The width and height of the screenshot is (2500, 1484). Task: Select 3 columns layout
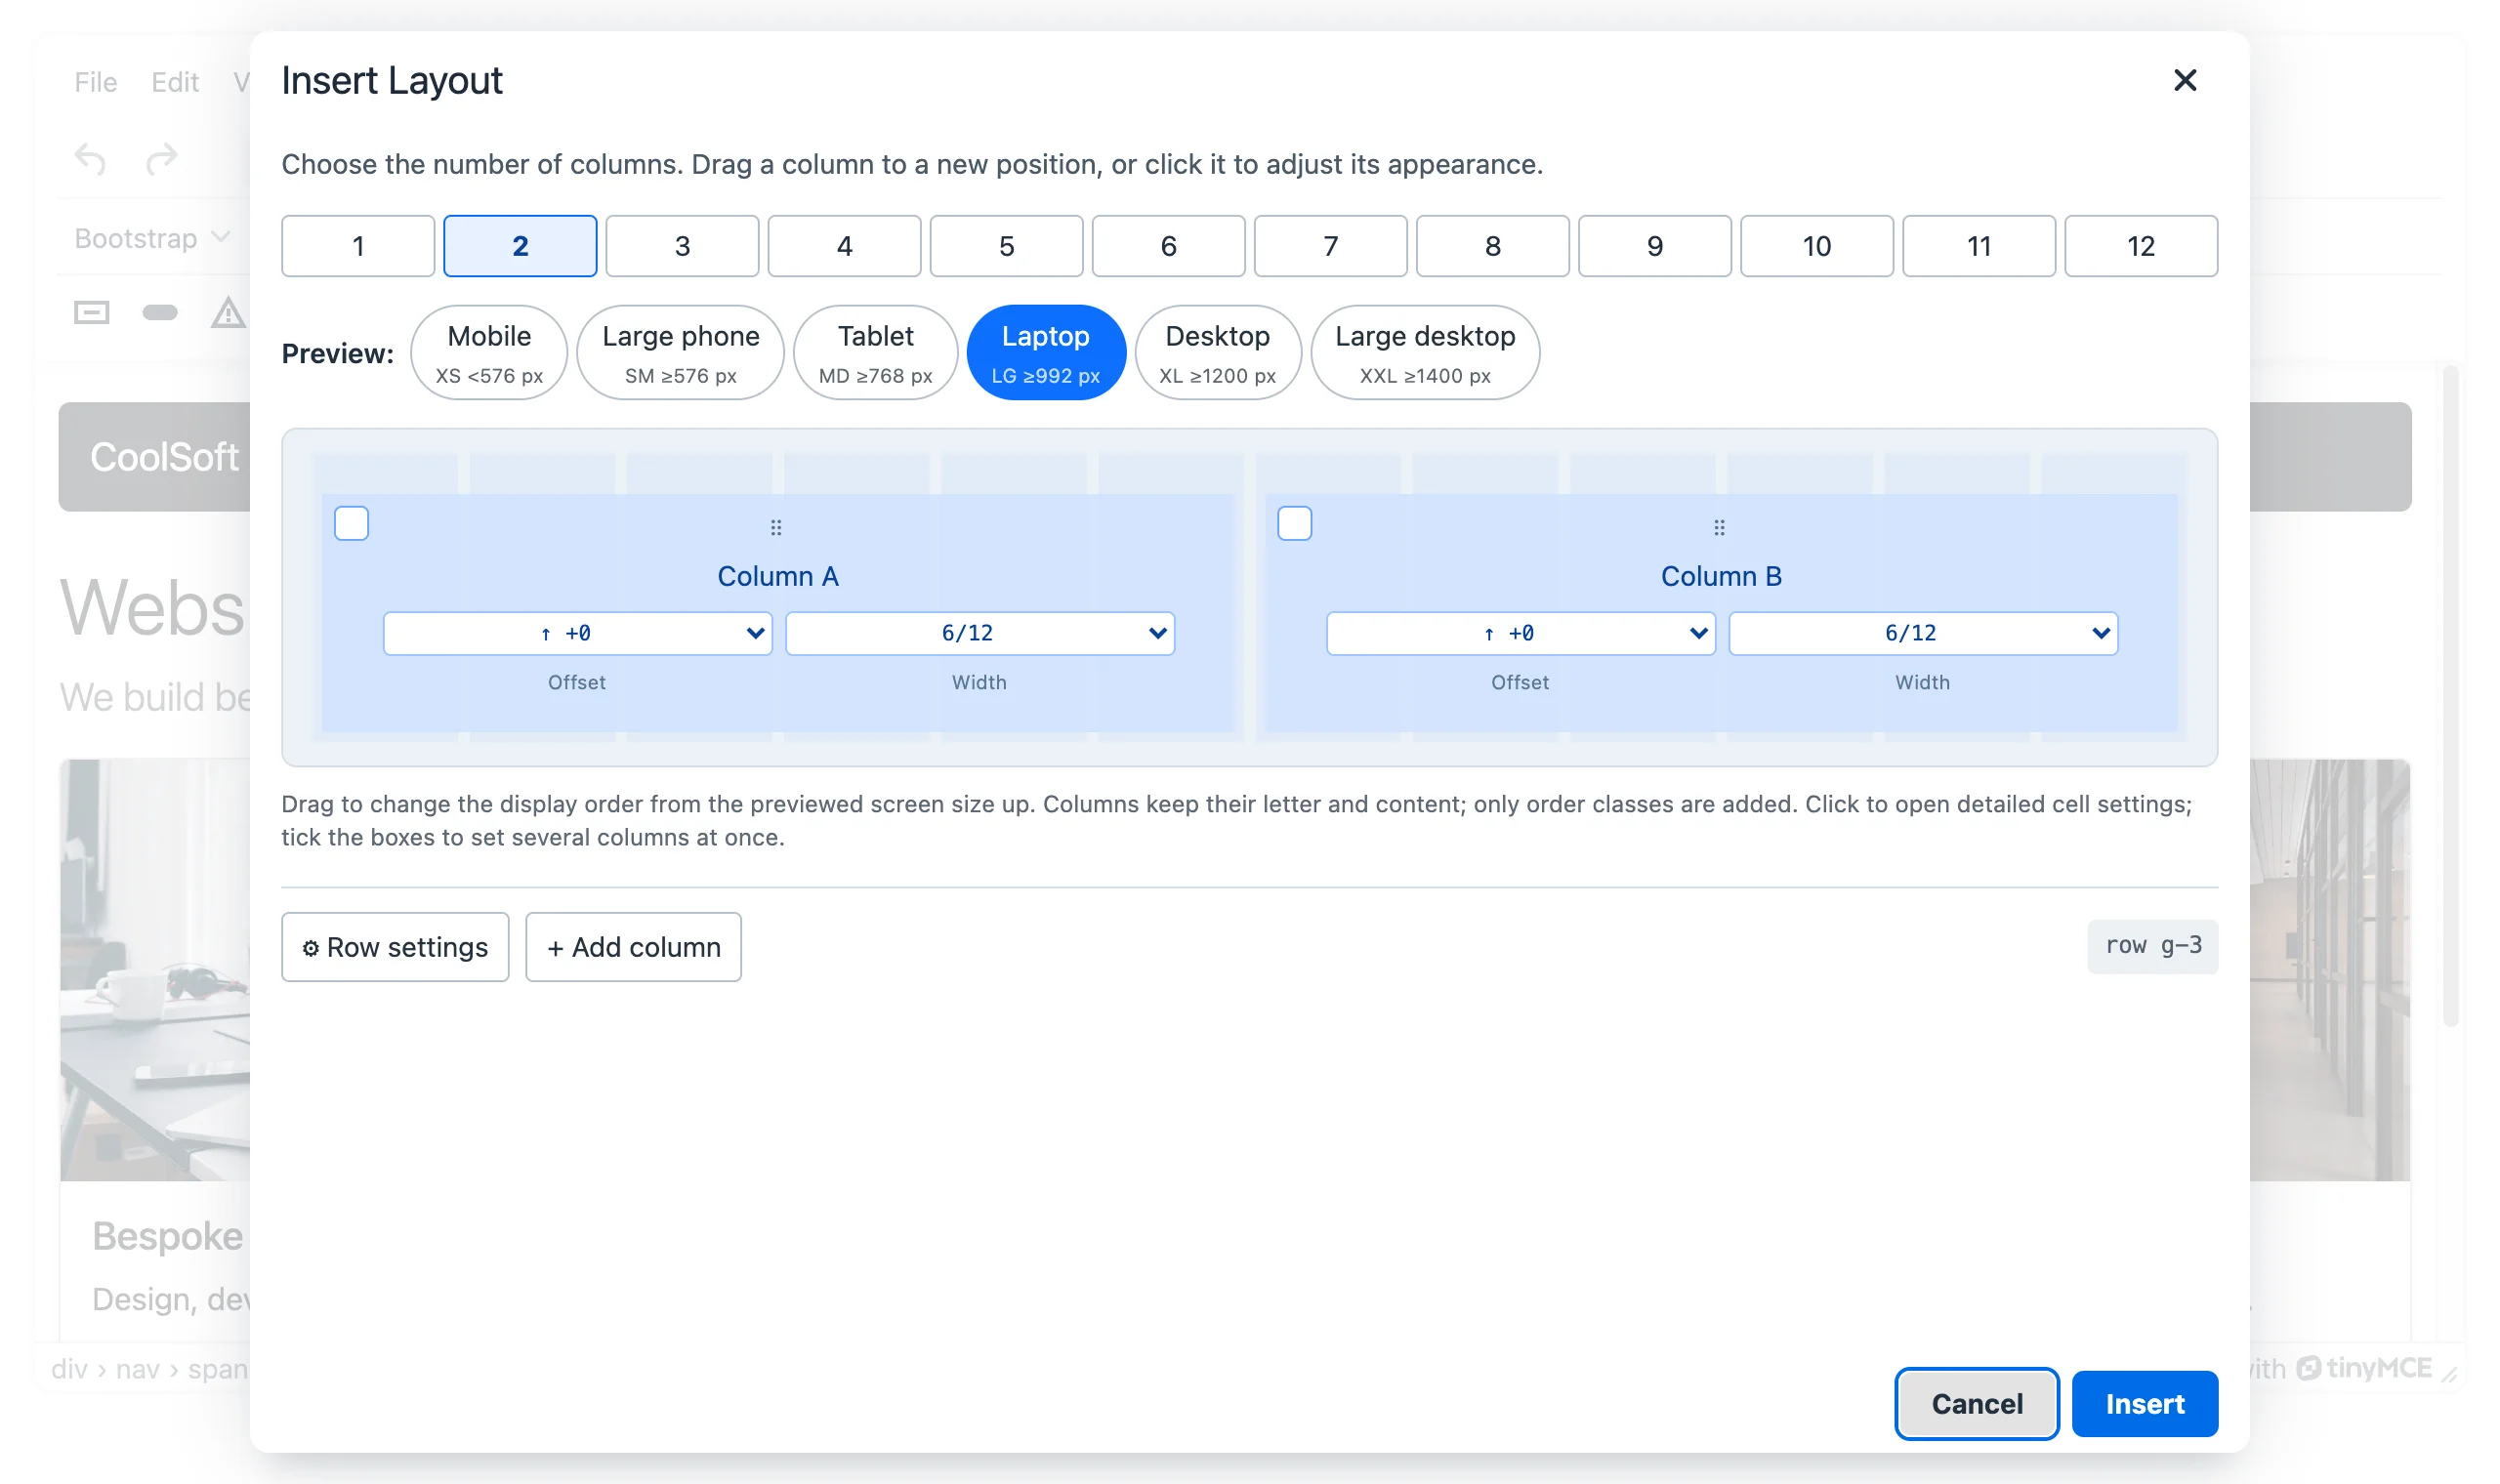pos(682,246)
